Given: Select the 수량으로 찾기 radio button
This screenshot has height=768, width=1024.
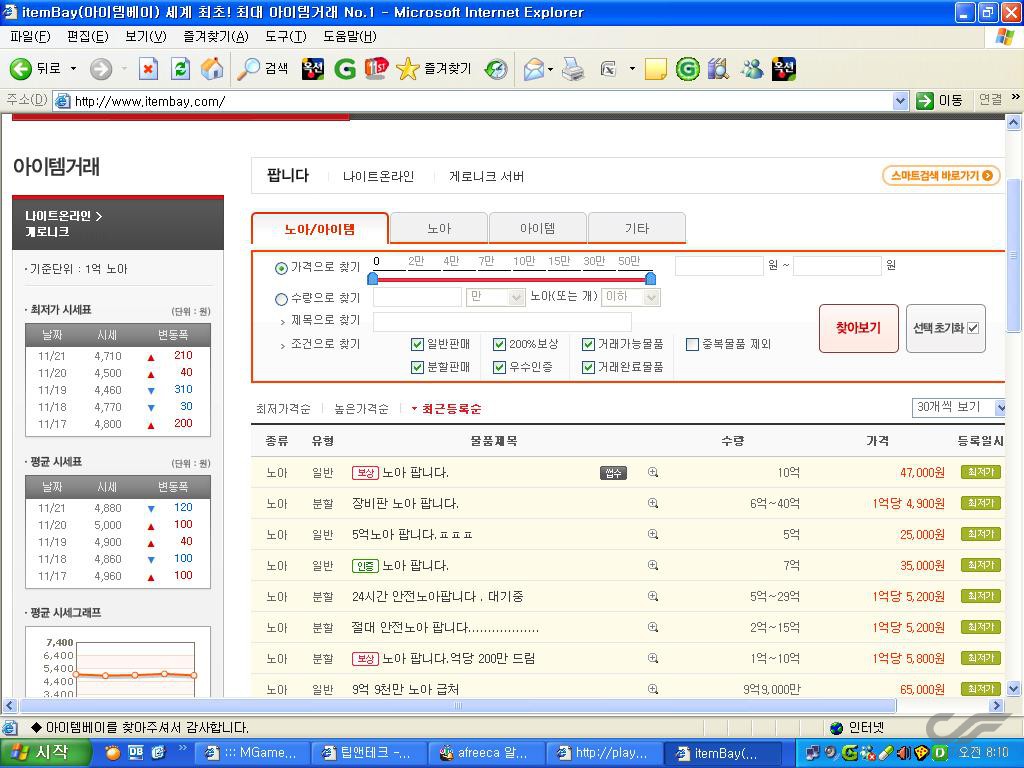Looking at the screenshot, I should coord(281,299).
